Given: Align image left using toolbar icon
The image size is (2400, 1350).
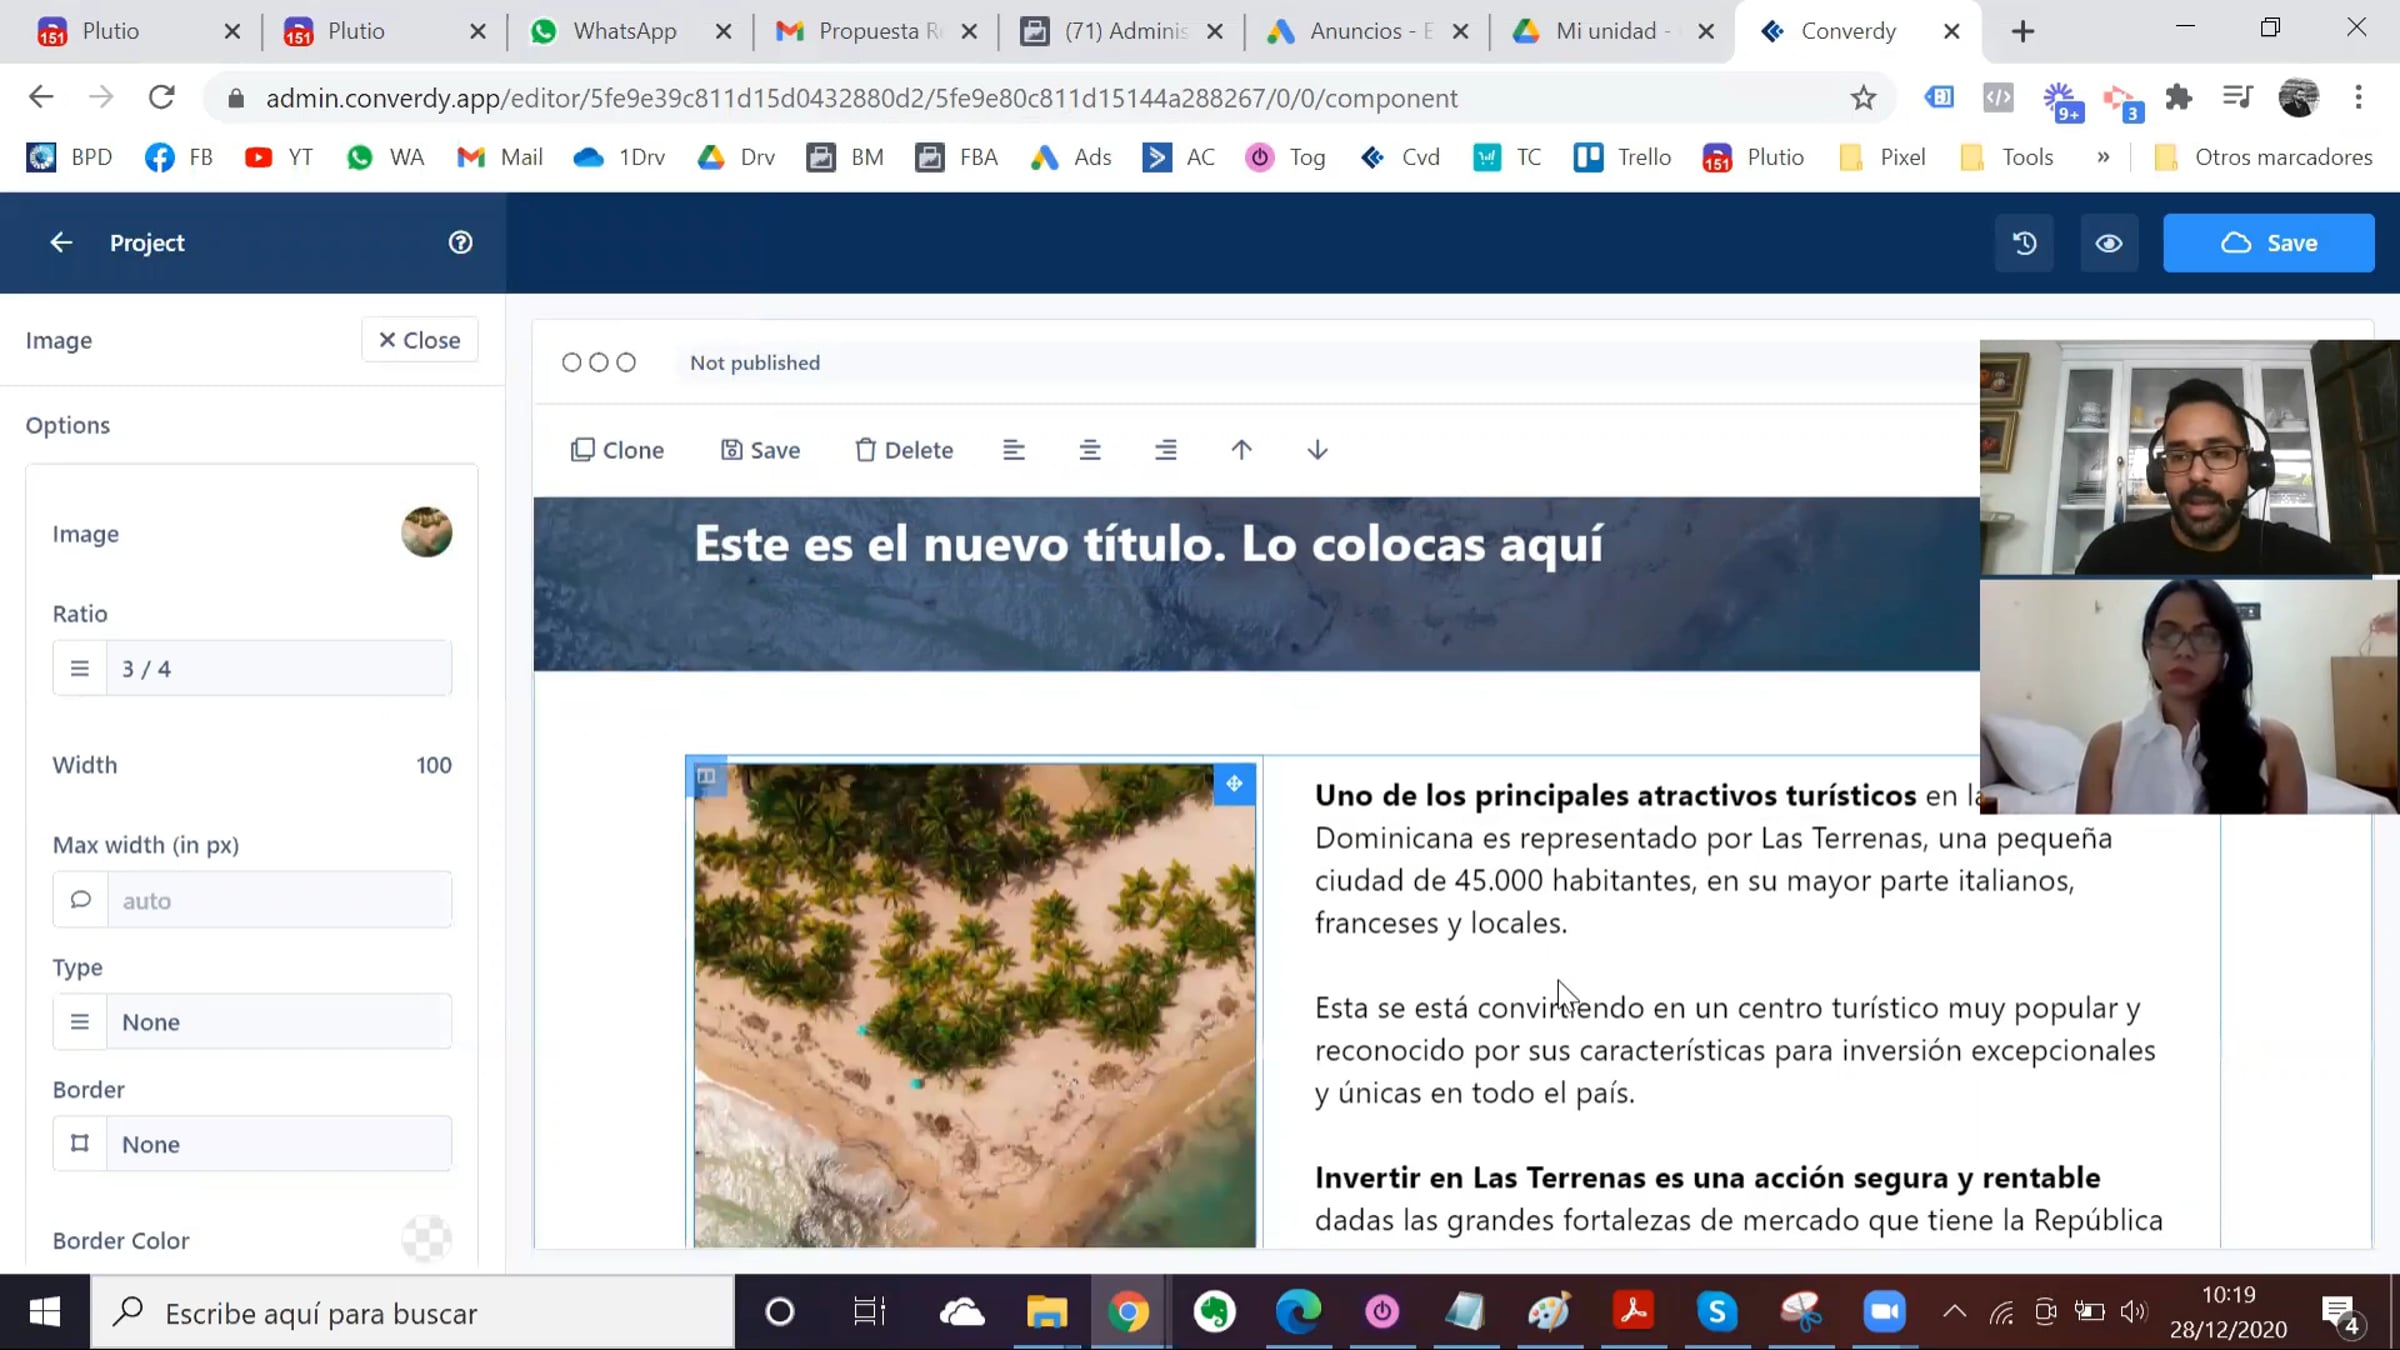Looking at the screenshot, I should [x=1013, y=450].
